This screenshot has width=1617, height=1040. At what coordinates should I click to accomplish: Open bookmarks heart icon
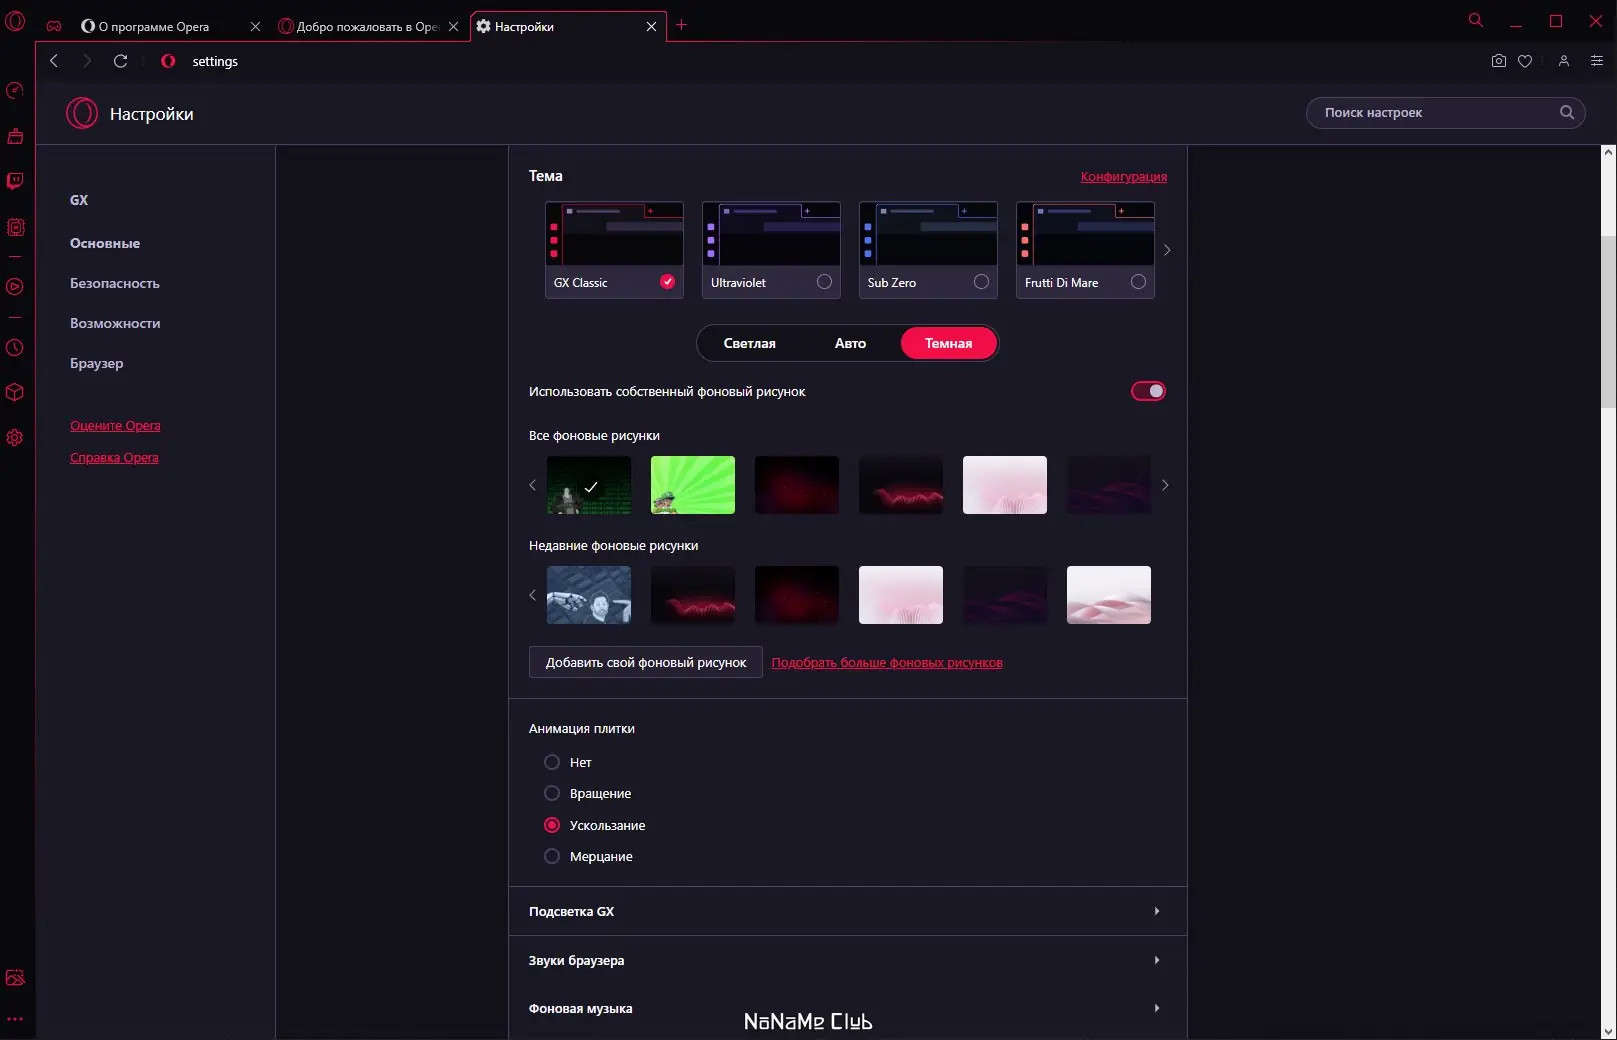coord(1525,61)
